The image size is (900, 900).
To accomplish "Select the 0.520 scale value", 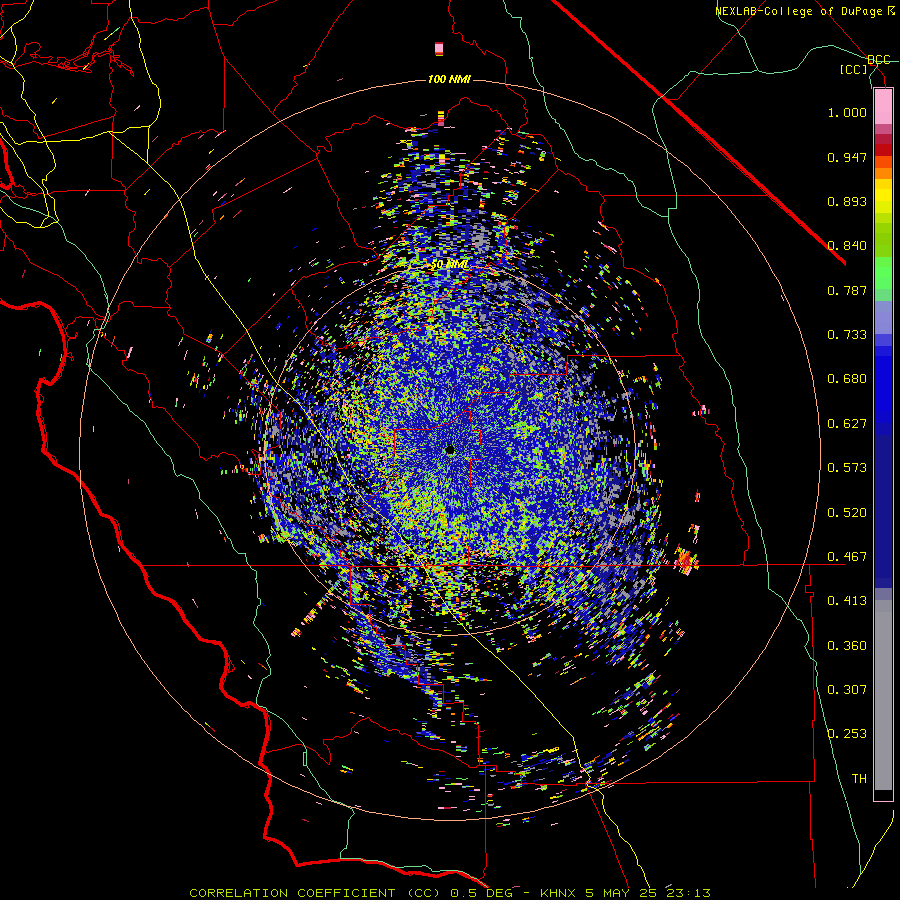I will click(x=847, y=513).
